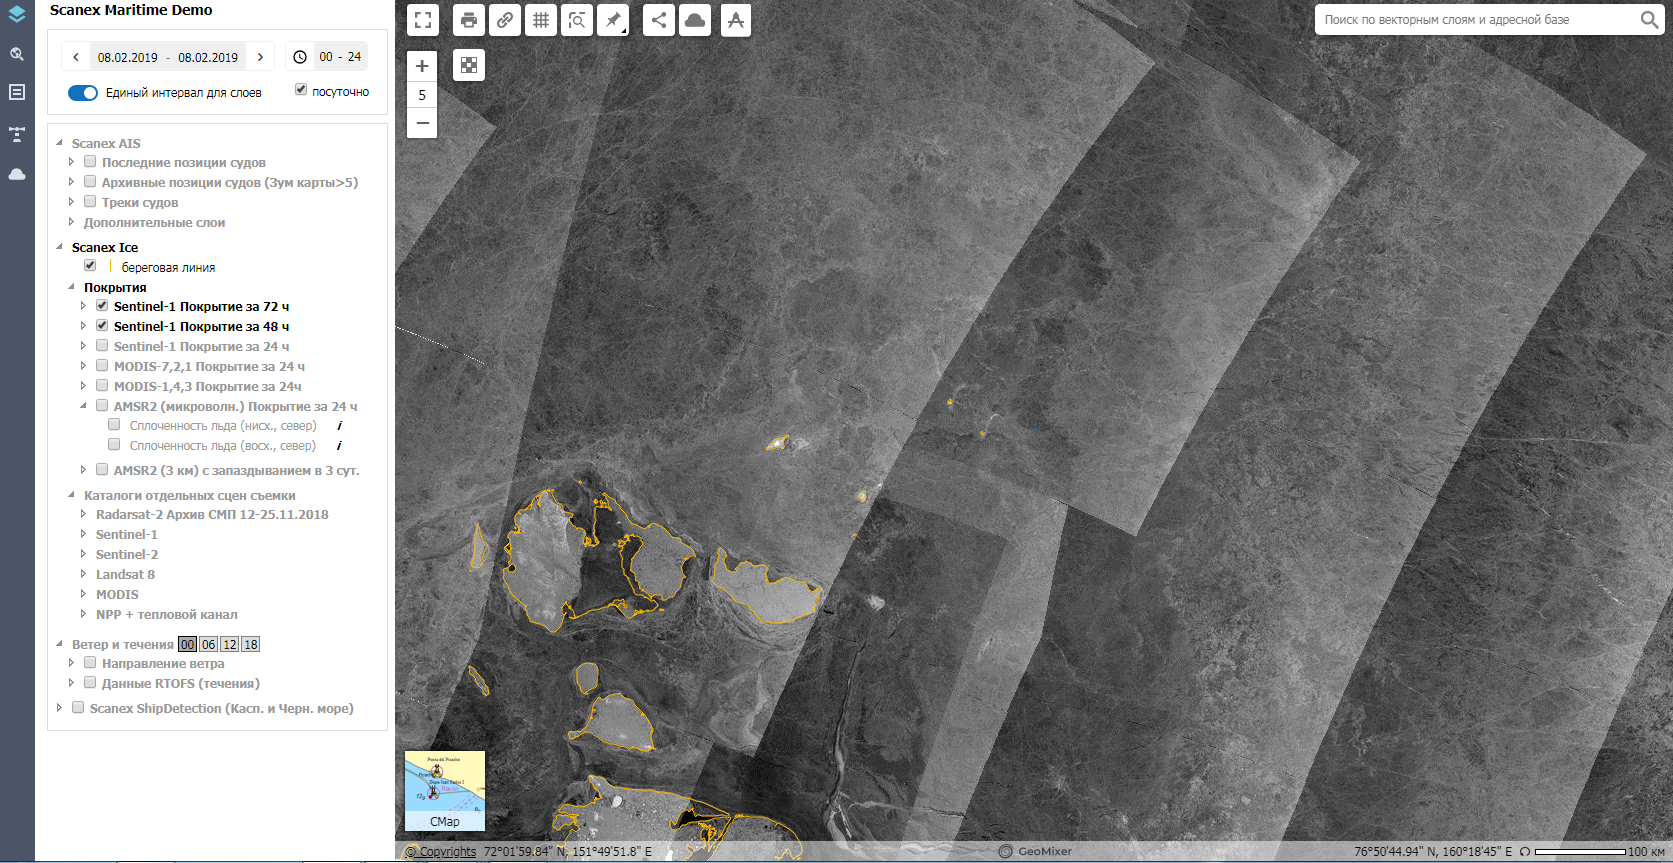This screenshot has width=1673, height=863.
Task: Click the print map icon
Action: pos(469,20)
